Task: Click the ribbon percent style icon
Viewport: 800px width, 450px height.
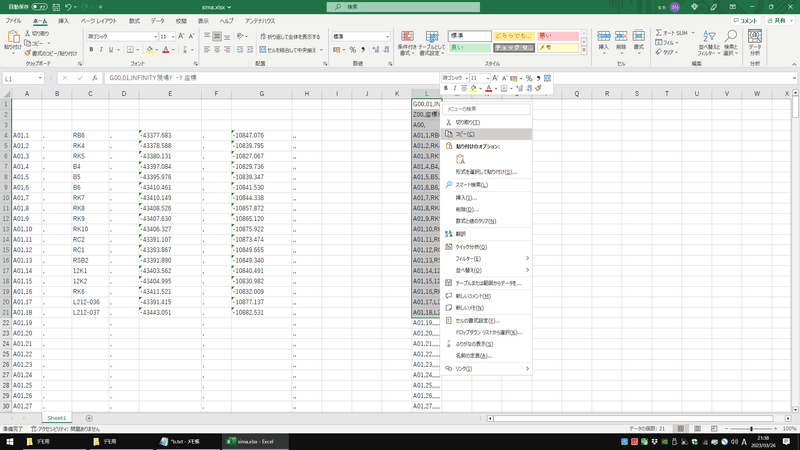Action: [x=353, y=49]
